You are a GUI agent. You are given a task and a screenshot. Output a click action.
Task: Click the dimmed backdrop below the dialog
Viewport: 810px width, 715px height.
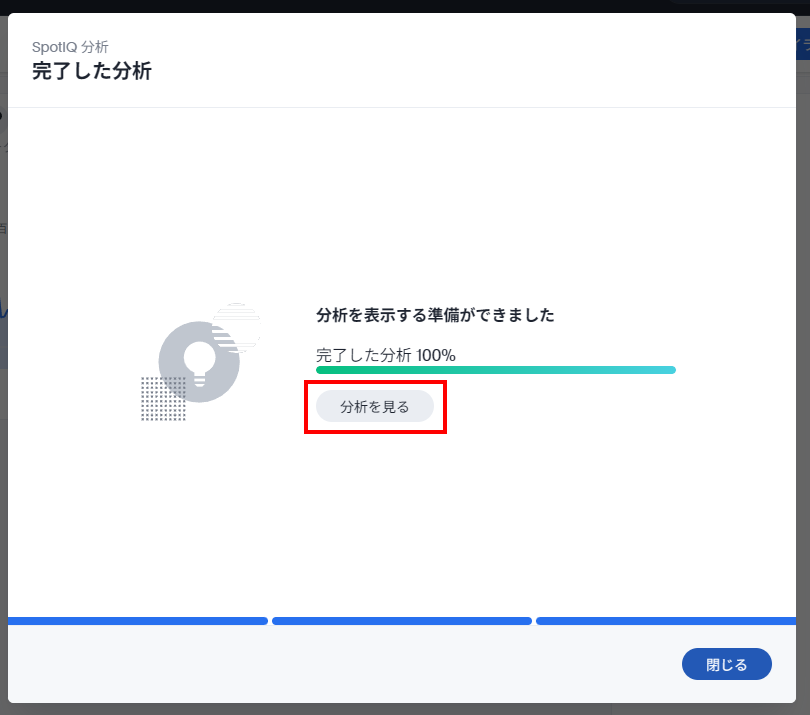[x=400, y=710]
